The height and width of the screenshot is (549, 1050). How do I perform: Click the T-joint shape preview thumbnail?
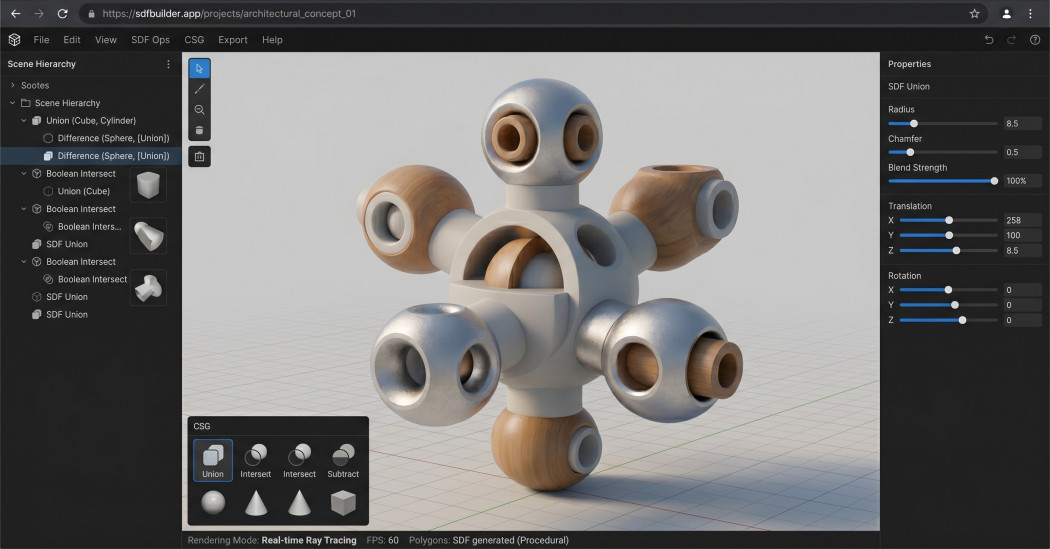[x=148, y=288]
